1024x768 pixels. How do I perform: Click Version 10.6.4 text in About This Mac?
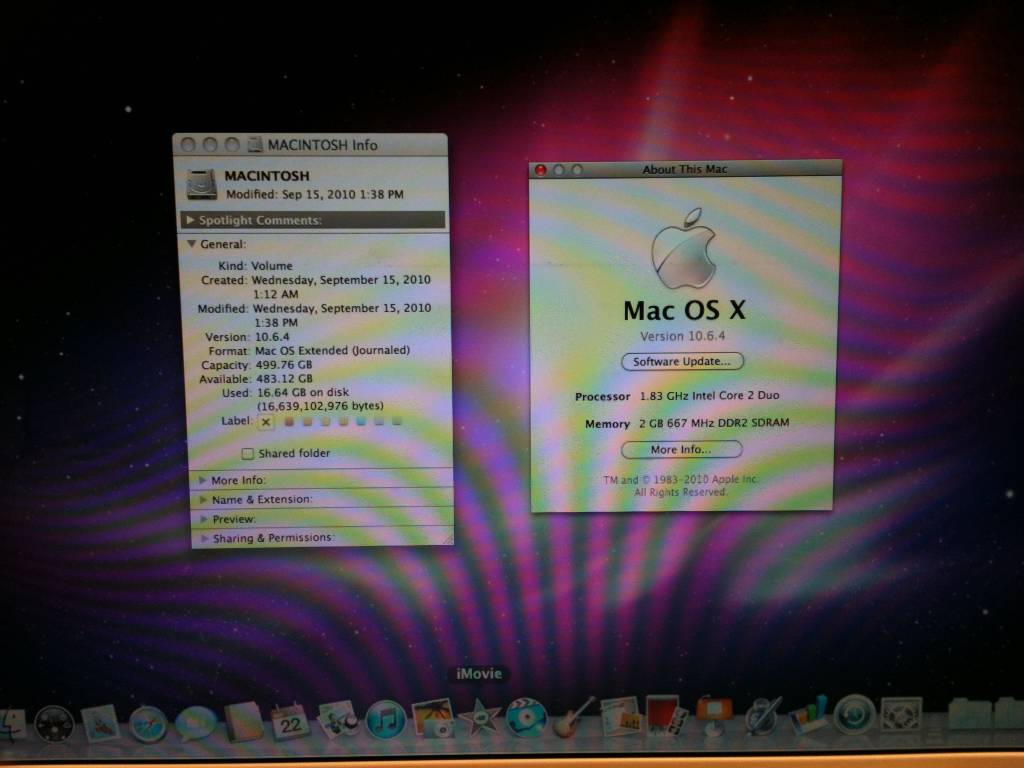[682, 336]
